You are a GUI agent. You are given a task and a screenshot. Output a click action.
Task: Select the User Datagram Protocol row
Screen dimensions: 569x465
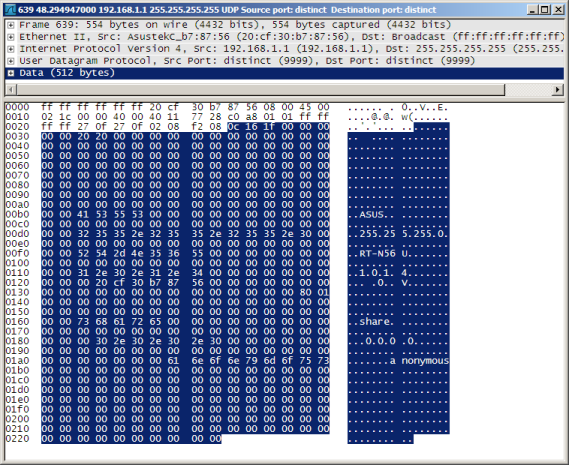tap(247, 61)
